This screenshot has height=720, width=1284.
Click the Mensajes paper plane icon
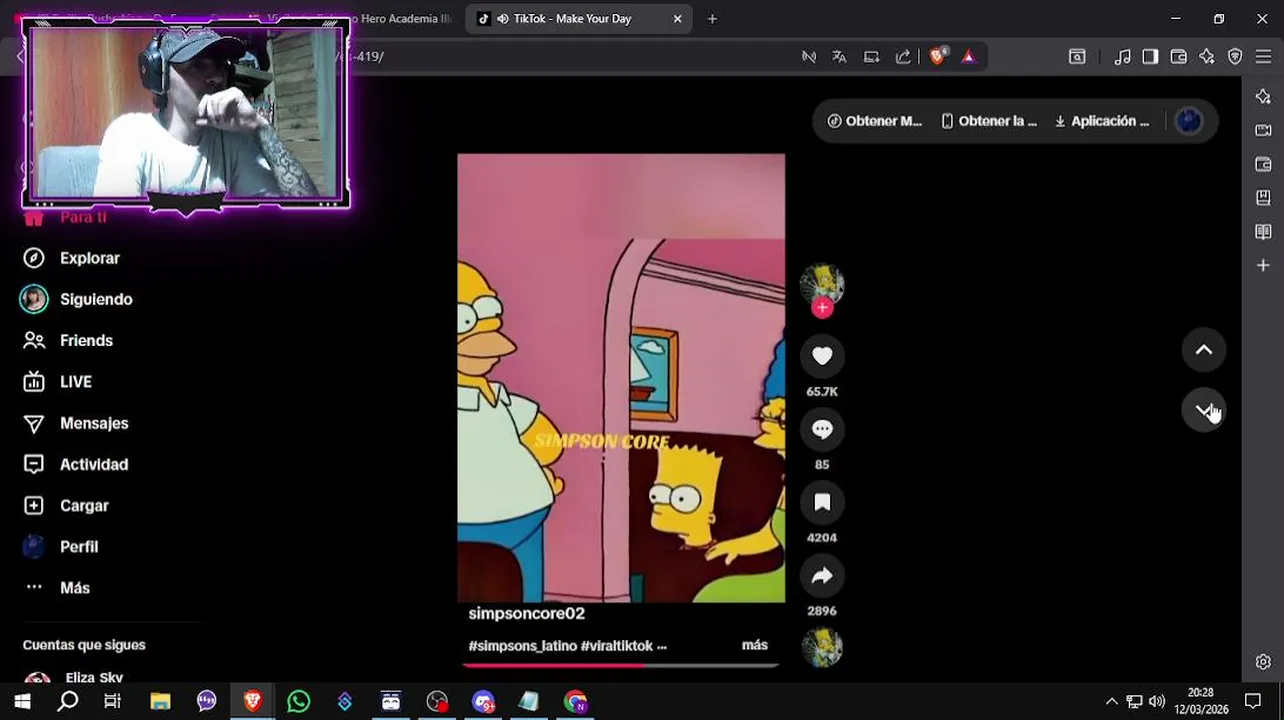coord(34,424)
